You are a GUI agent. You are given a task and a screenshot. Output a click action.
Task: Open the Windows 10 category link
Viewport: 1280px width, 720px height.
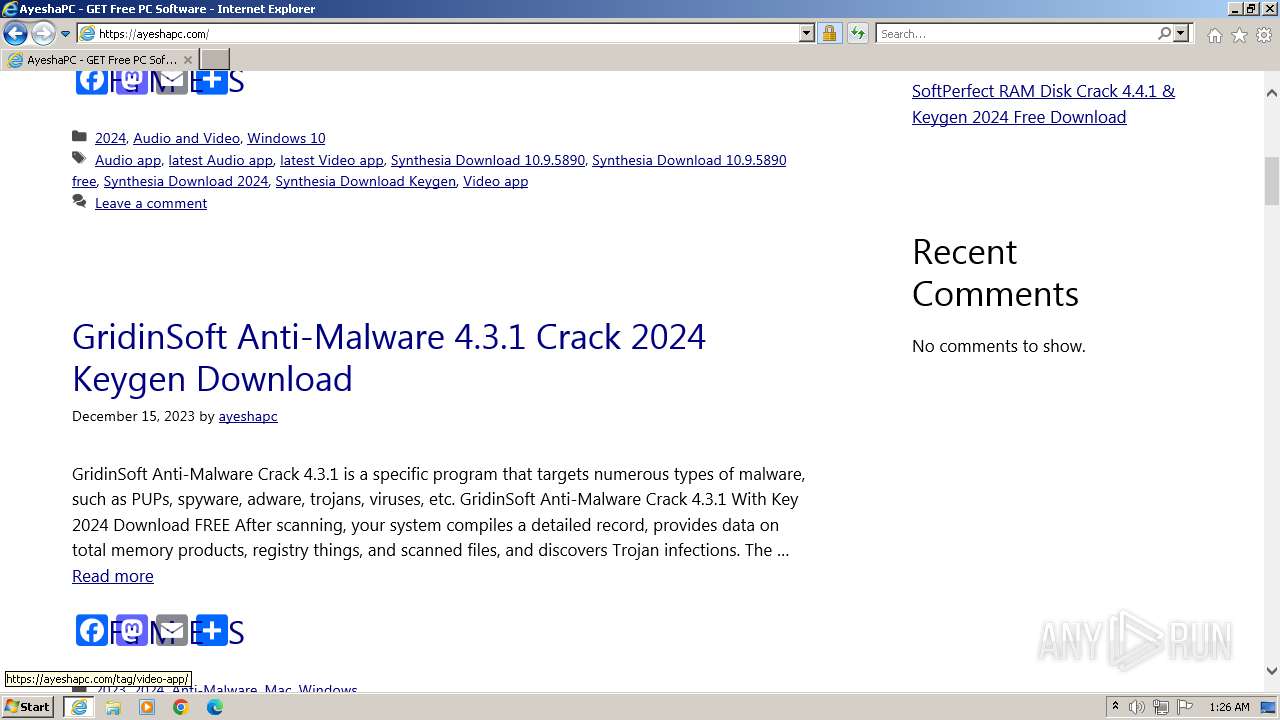[286, 138]
